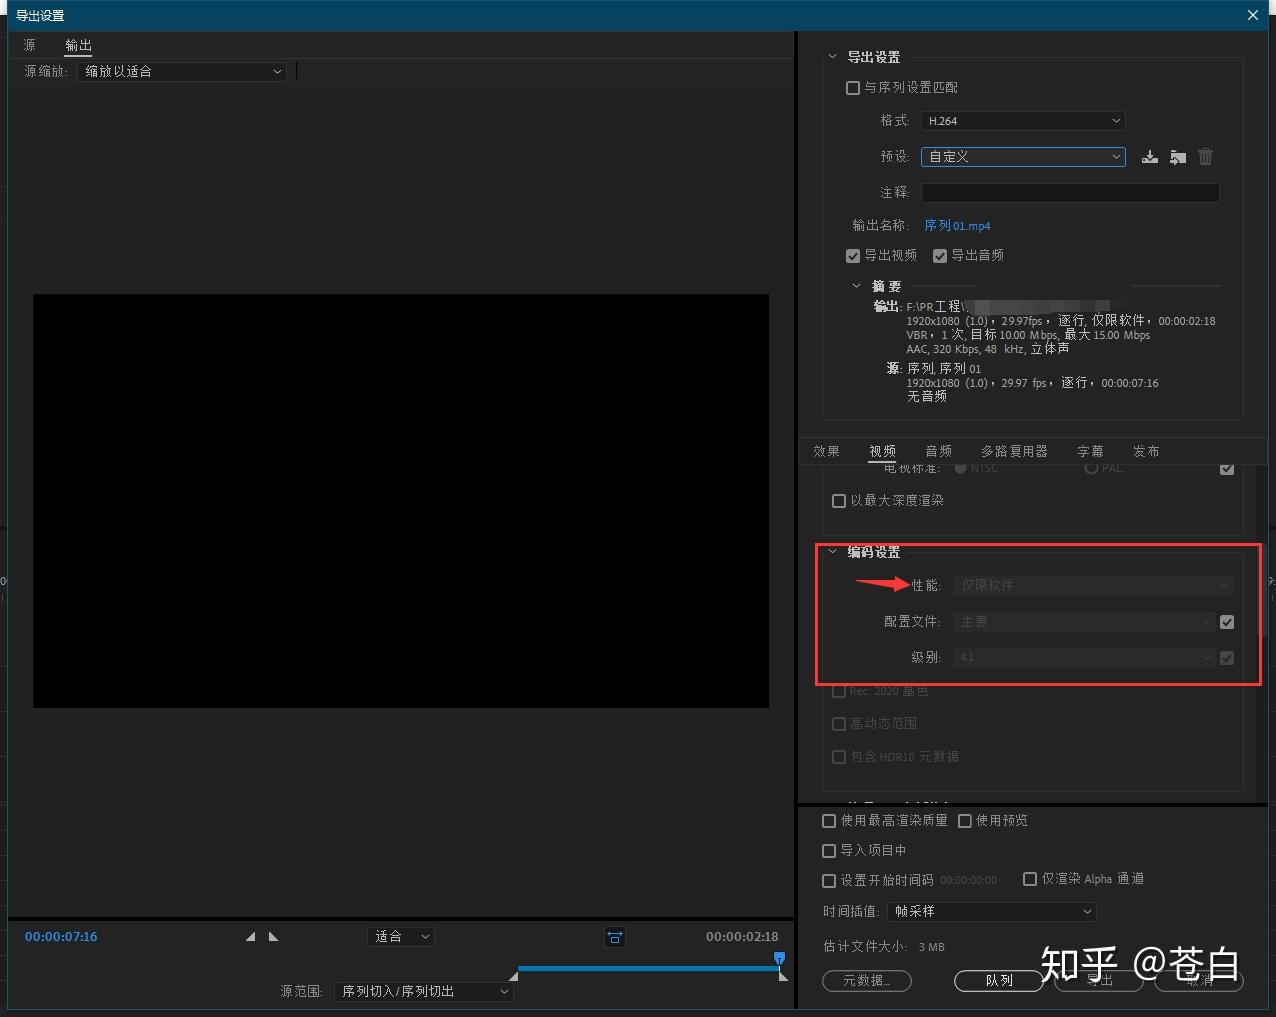1276x1017 pixels.
Task: Toggle the checkbox beside 配置文件 dropdown
Action: [1227, 622]
